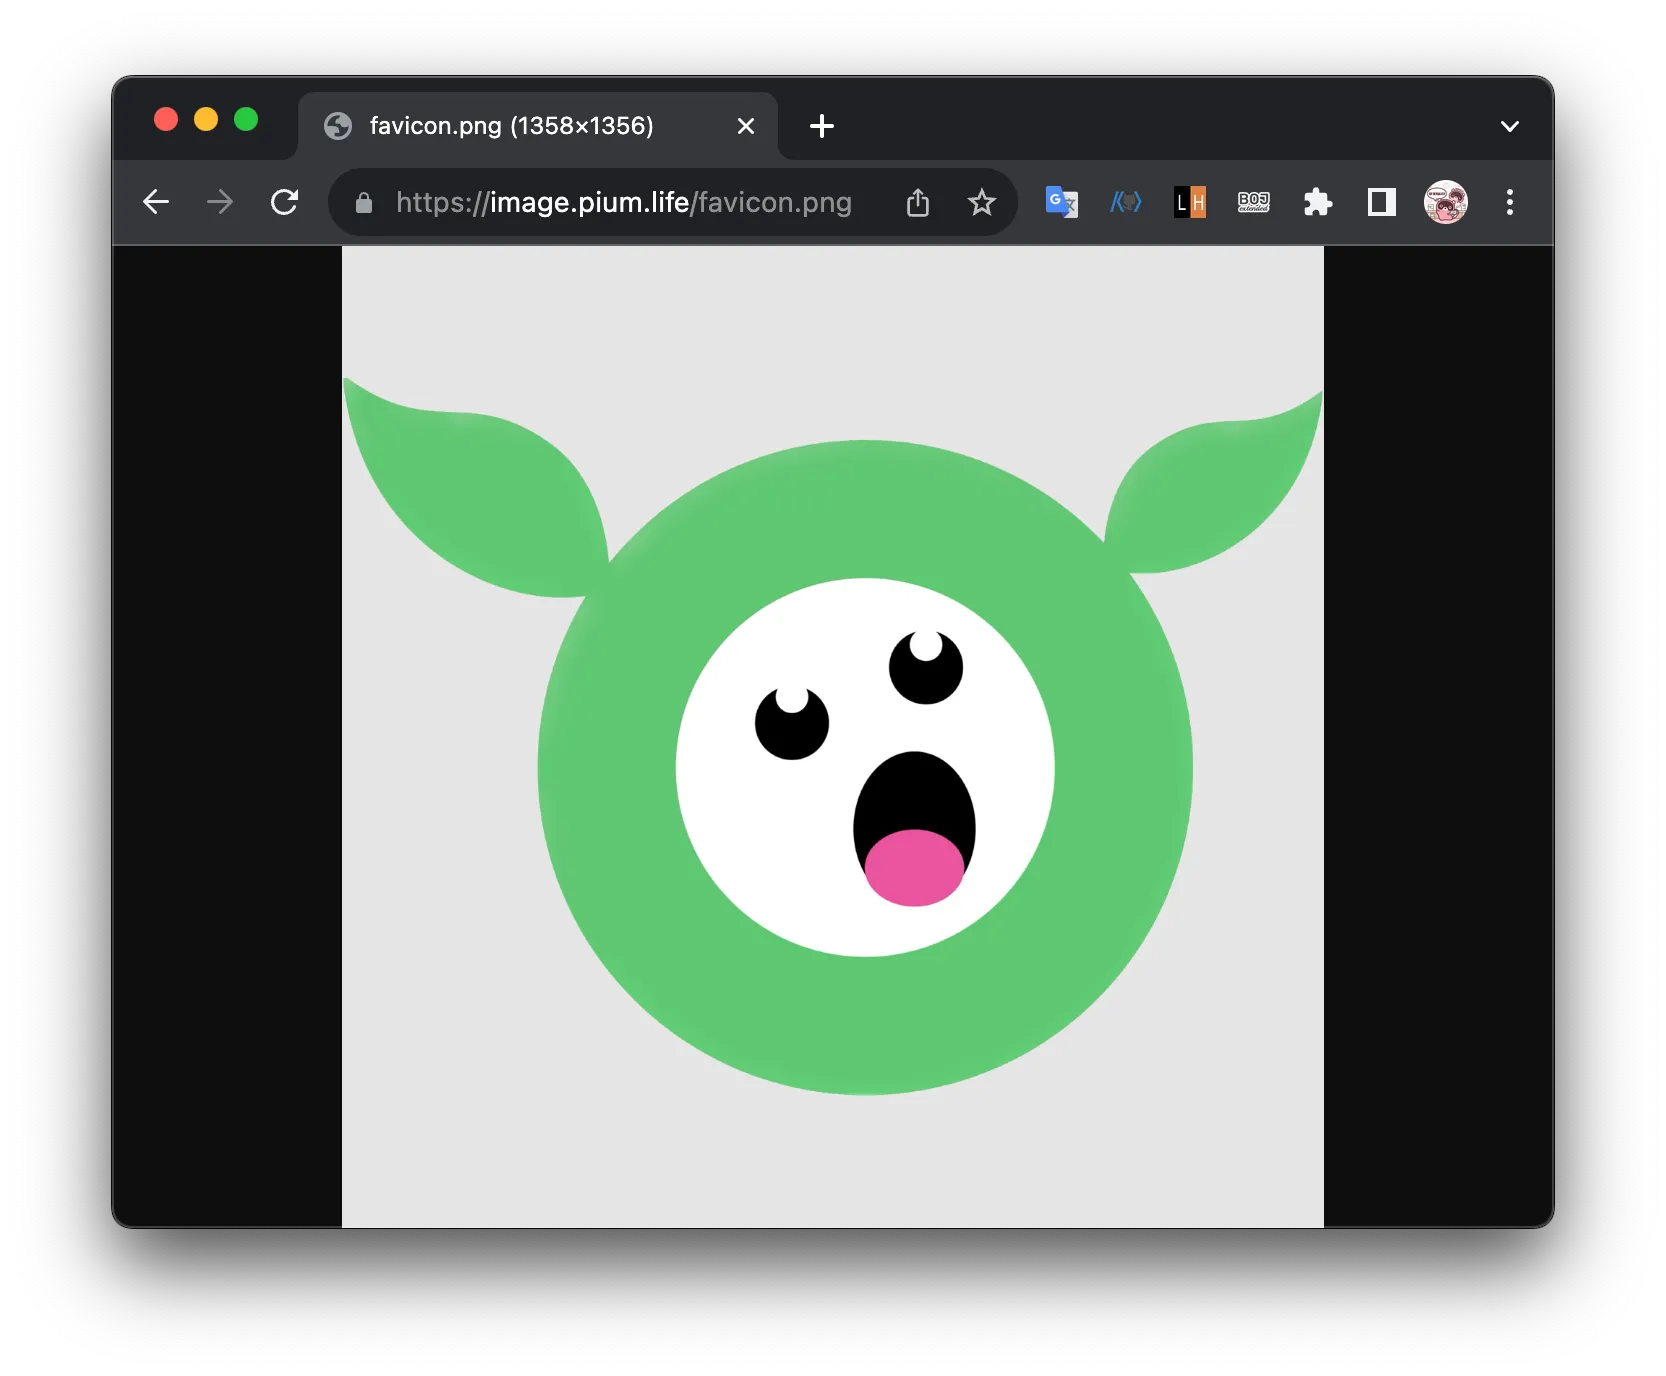The image size is (1666, 1376).
Task: Open Chrome's three-dot menu
Action: point(1509,202)
